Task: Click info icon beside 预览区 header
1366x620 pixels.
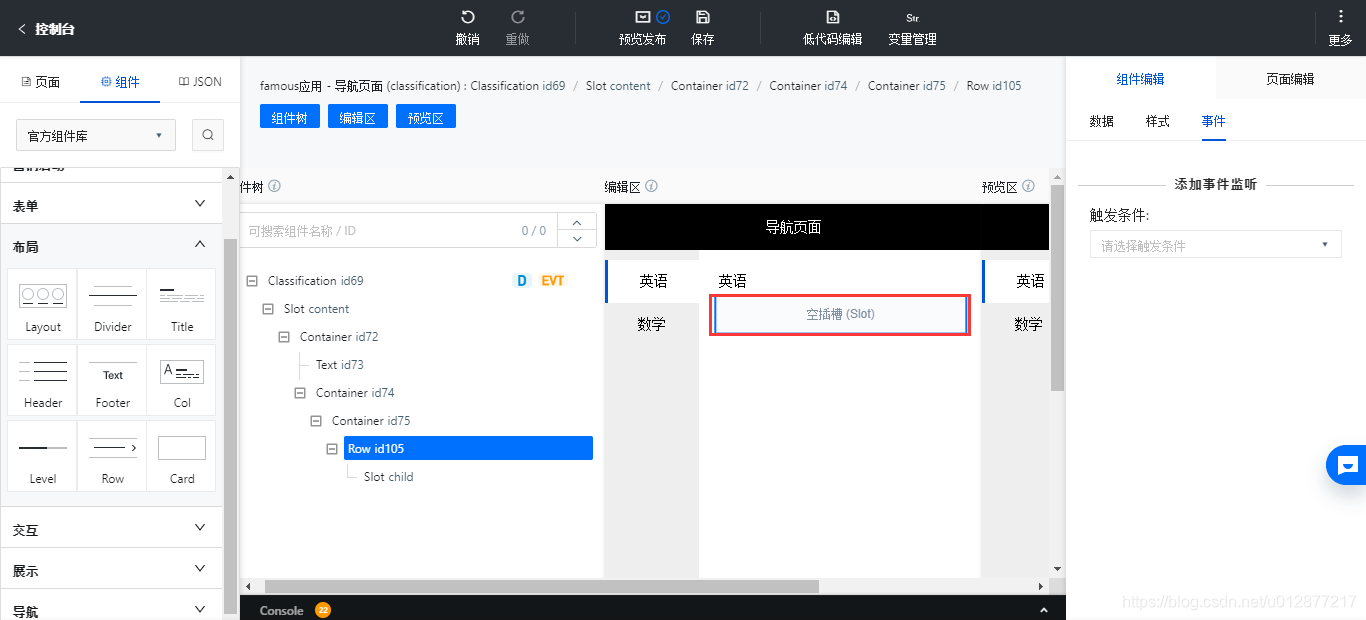Action: 1028,186
